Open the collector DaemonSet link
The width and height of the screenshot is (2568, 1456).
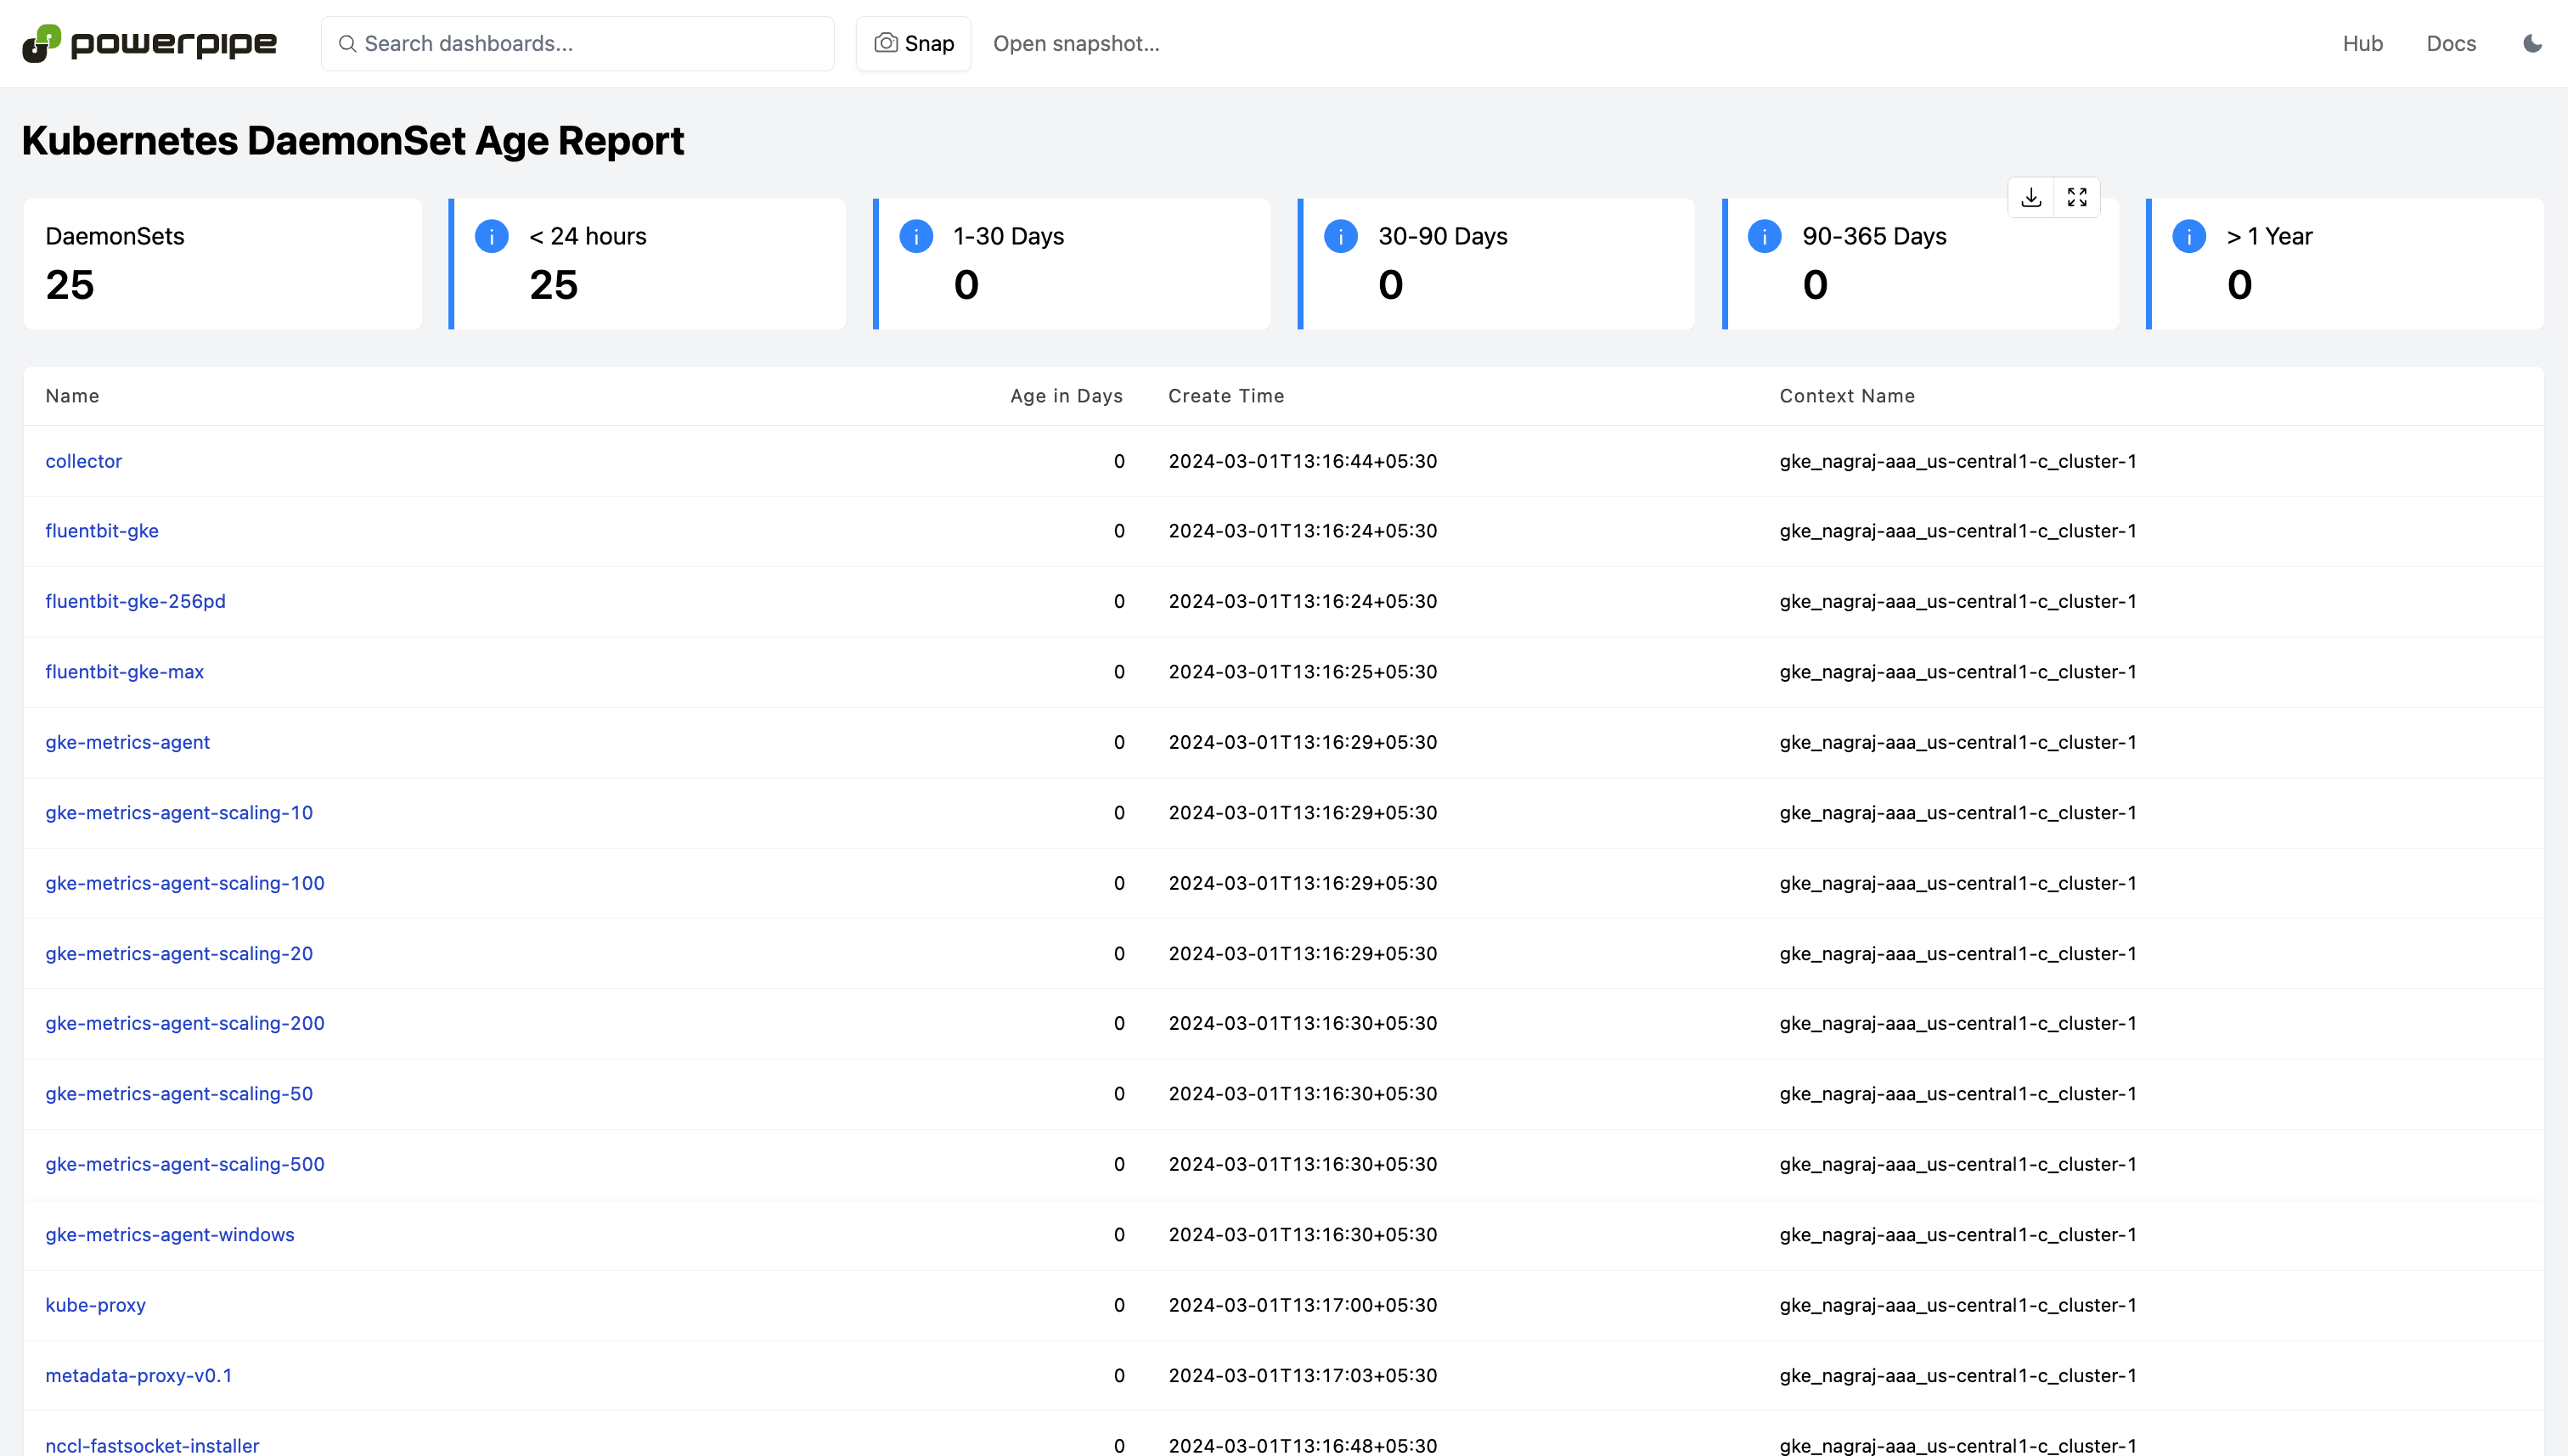click(x=83, y=461)
